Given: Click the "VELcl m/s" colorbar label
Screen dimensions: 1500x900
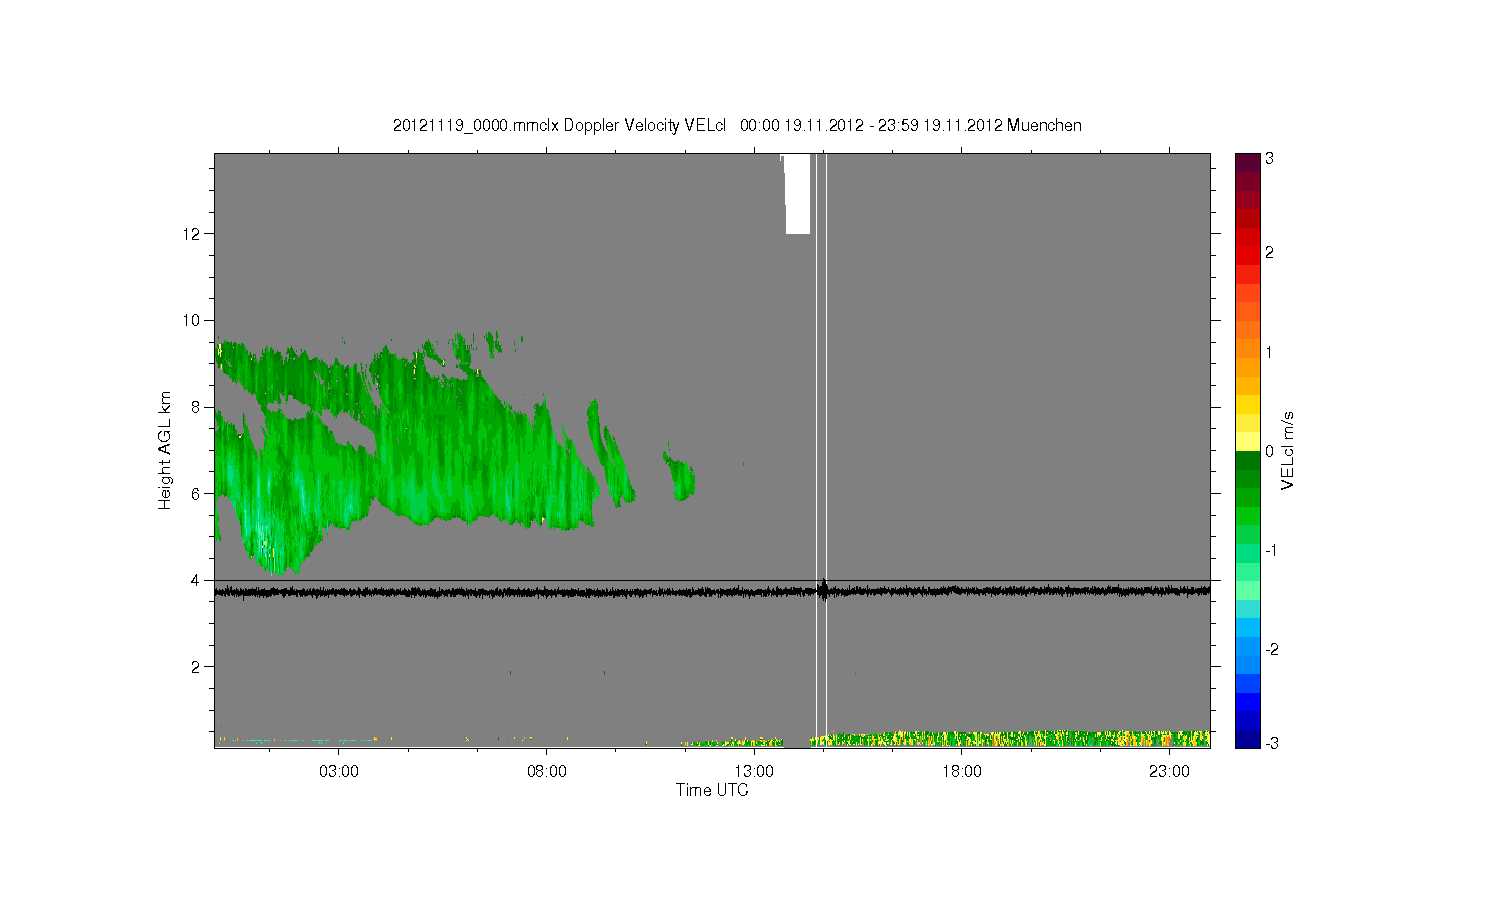Looking at the screenshot, I should click(1288, 450).
